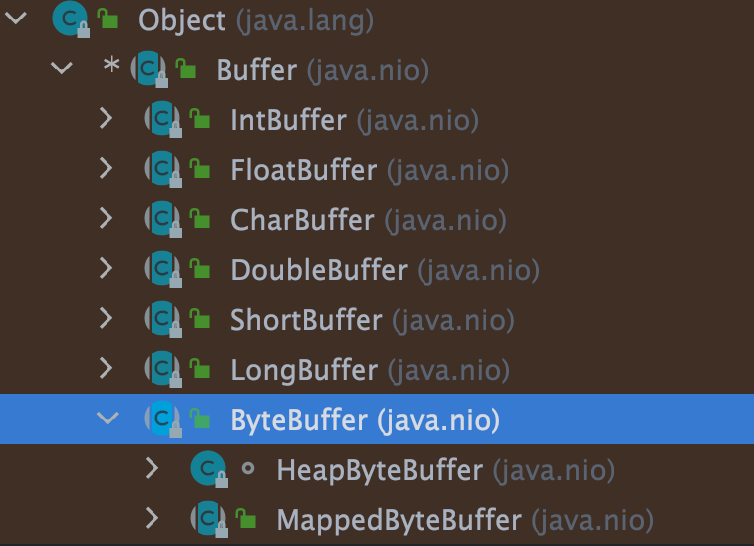754x546 pixels.
Task: Select the LongBuffer class label
Action: (304, 370)
